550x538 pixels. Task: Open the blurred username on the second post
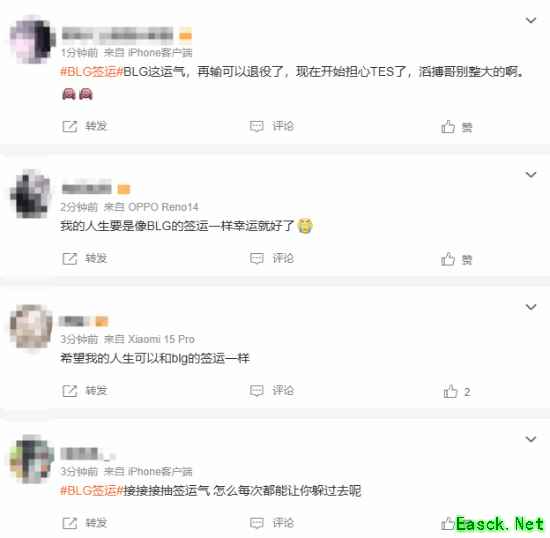pyautogui.click(x=87, y=189)
